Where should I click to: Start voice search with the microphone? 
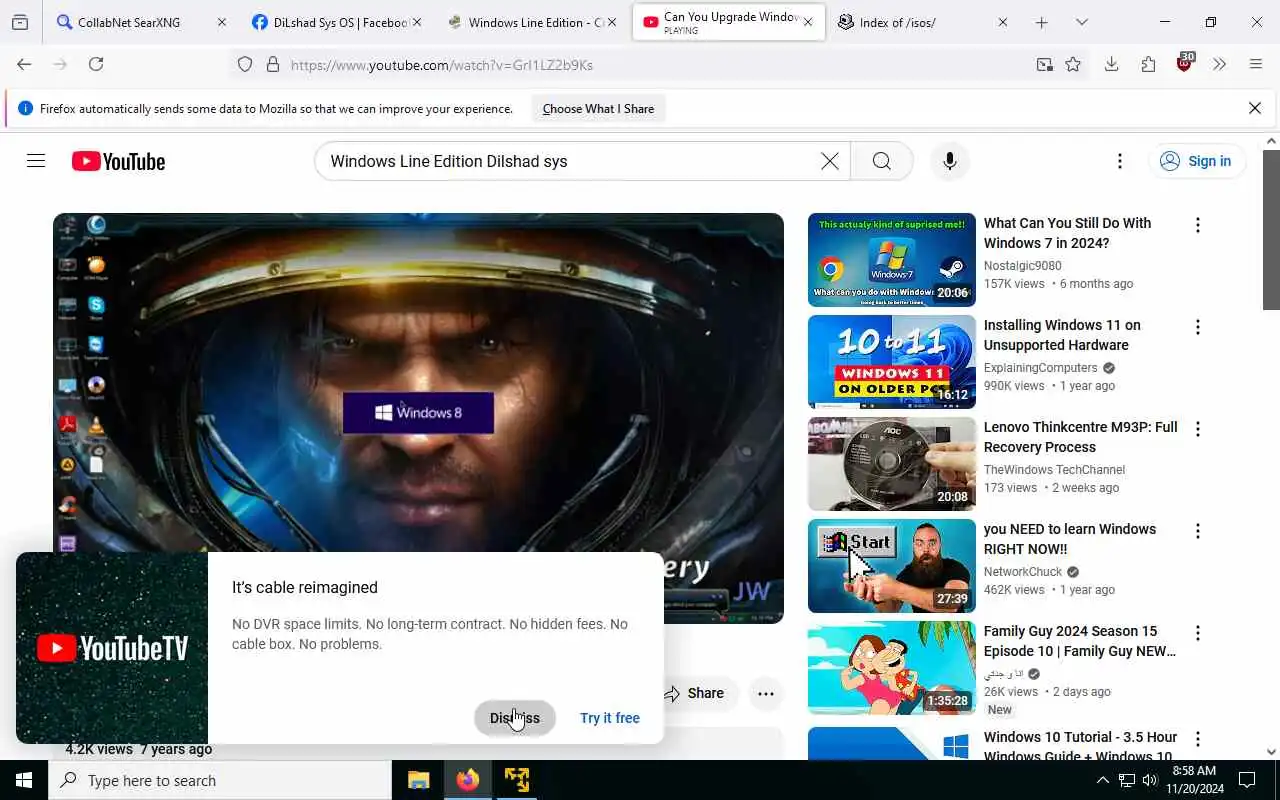pos(950,161)
